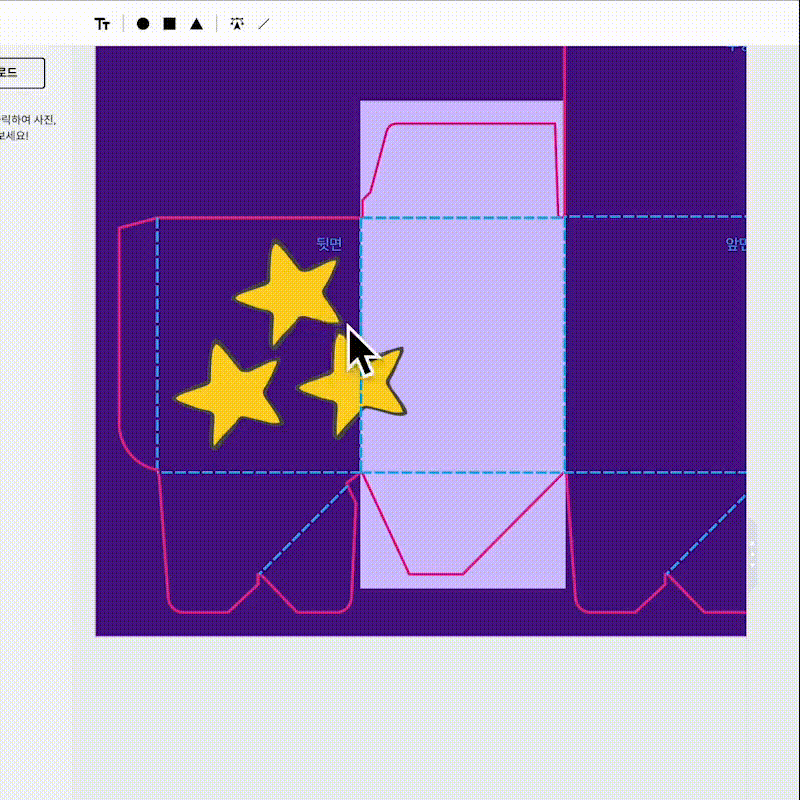
Task: Select the line drawing tool
Action: (x=264, y=24)
